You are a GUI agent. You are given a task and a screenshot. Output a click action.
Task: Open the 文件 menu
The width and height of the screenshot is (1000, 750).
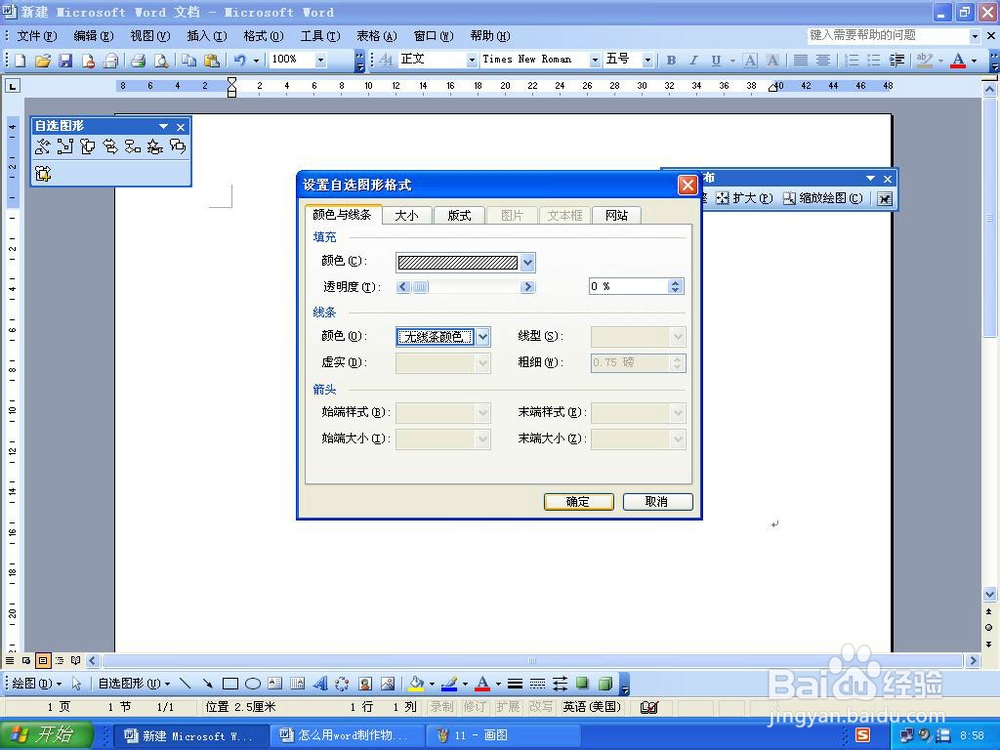pos(36,36)
